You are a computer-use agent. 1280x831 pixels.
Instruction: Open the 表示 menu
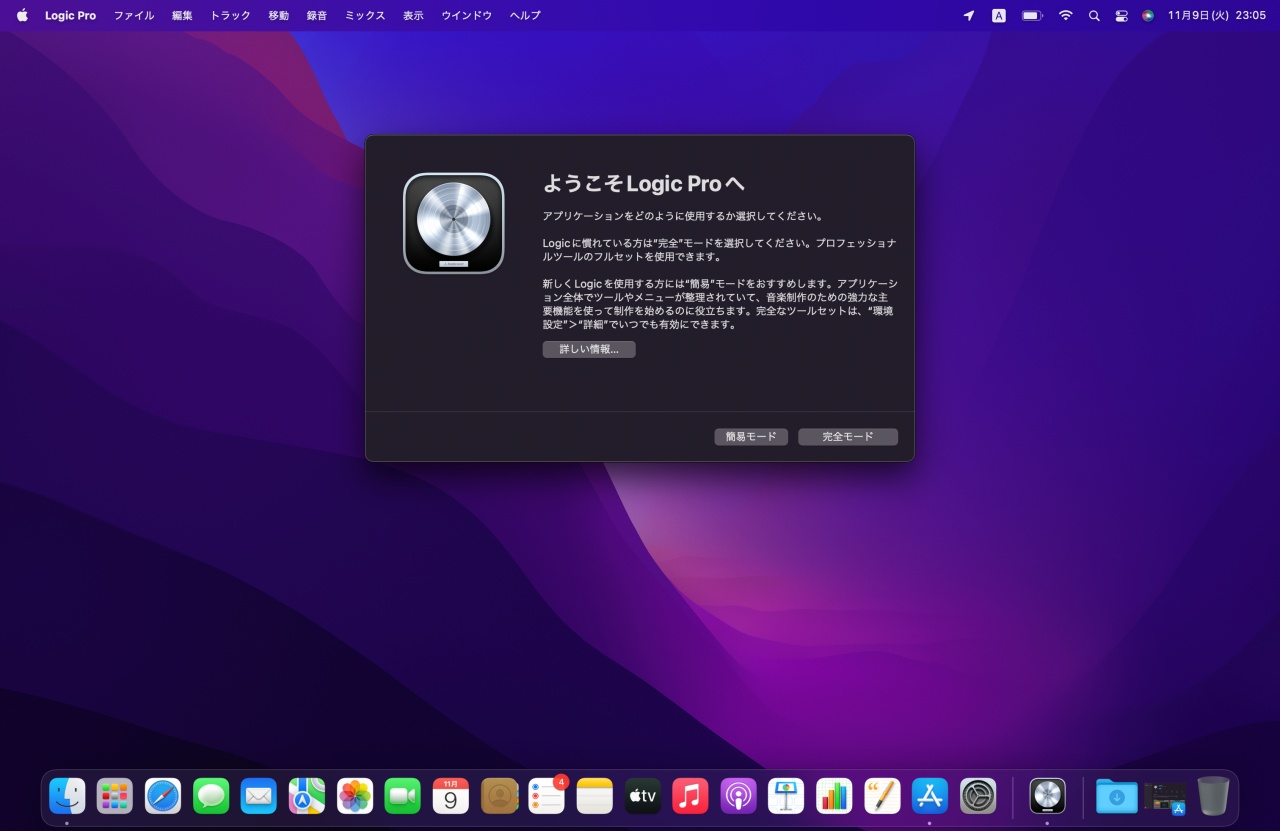pos(413,15)
